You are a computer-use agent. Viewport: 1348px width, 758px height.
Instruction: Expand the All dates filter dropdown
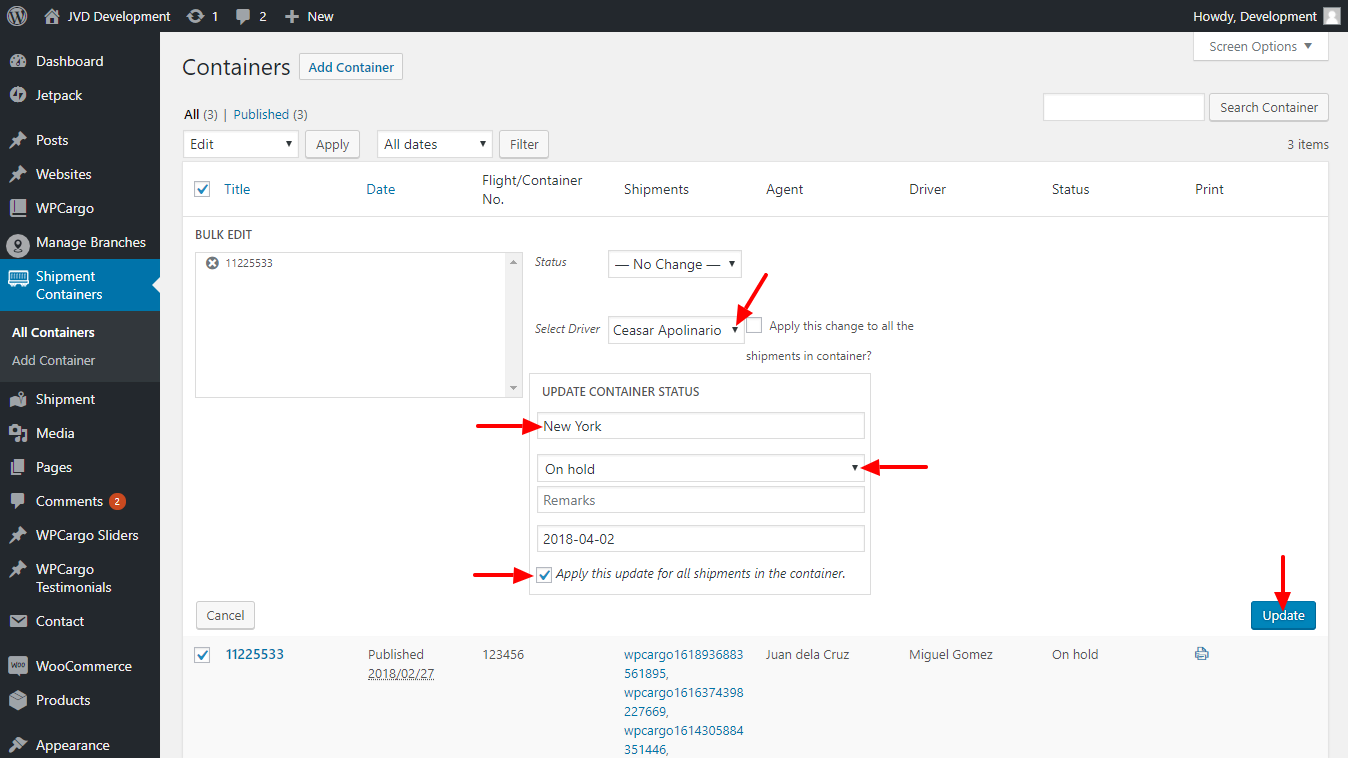click(x=434, y=144)
